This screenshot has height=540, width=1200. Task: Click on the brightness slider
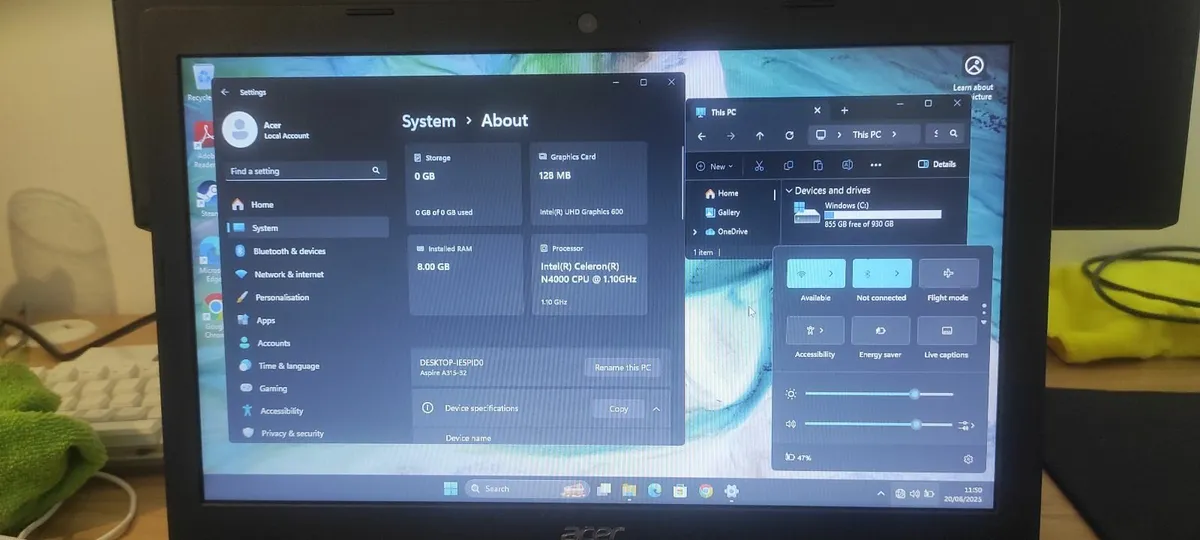pyautogui.click(x=879, y=394)
